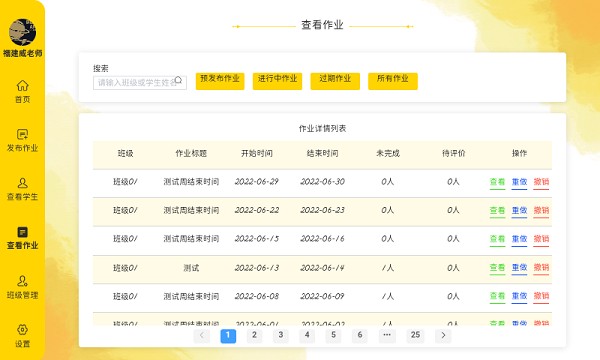This screenshot has width=600, height=360.
Task: Click 查看 for the 2022-06-29 homework
Action: point(497,182)
